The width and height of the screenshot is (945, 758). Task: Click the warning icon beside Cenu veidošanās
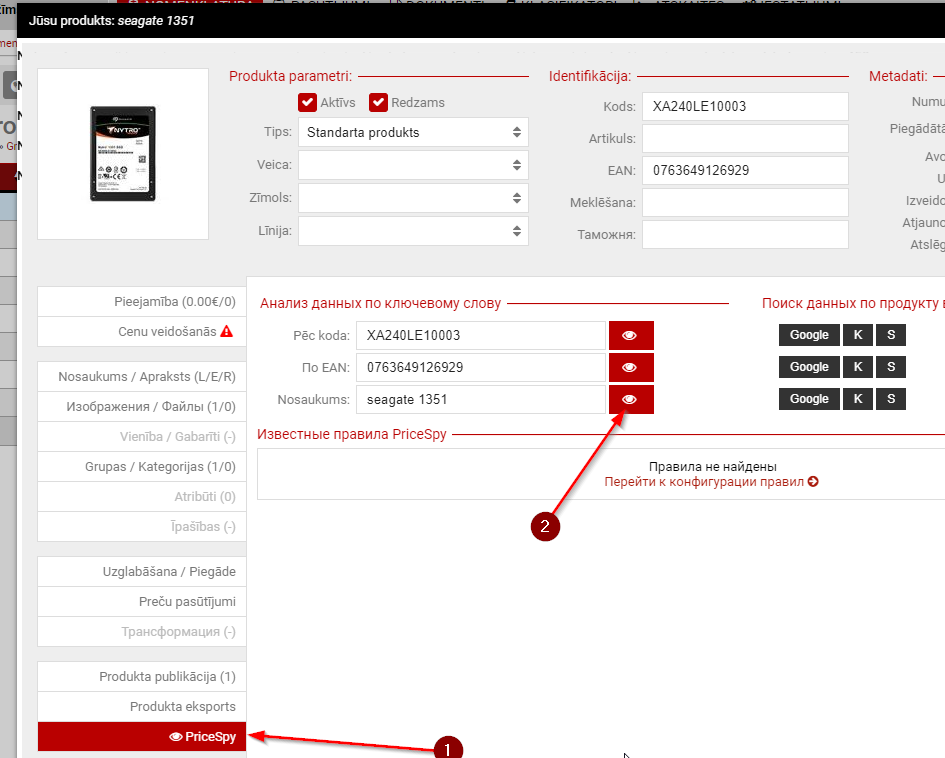point(226,332)
